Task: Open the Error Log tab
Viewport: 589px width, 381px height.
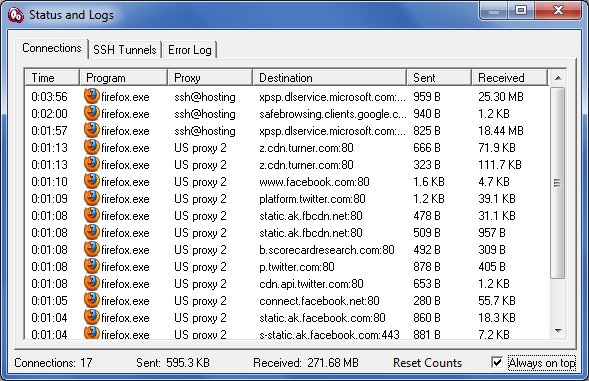Action: click(190, 50)
